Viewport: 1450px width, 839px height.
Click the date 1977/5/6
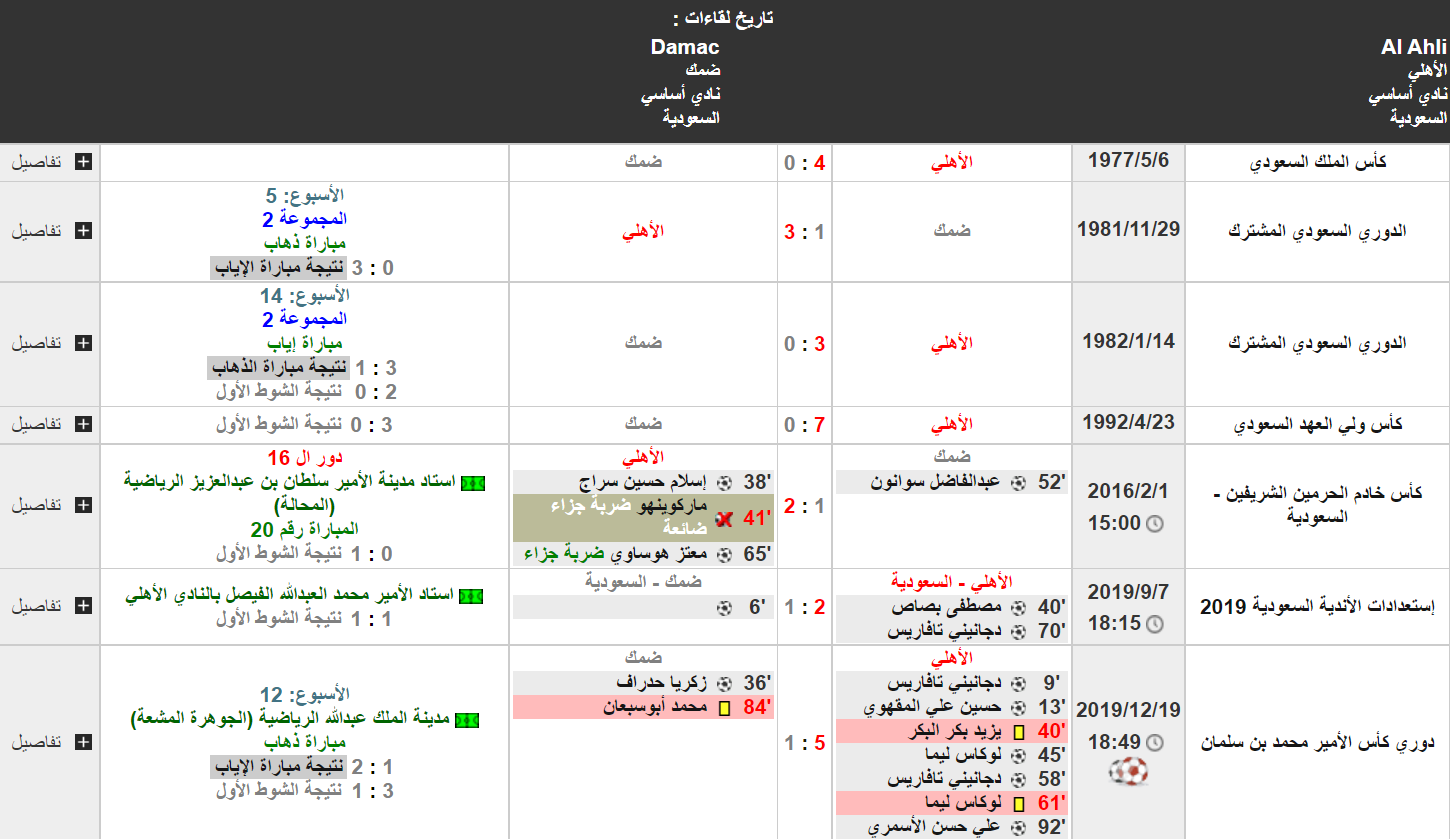(x=1128, y=161)
